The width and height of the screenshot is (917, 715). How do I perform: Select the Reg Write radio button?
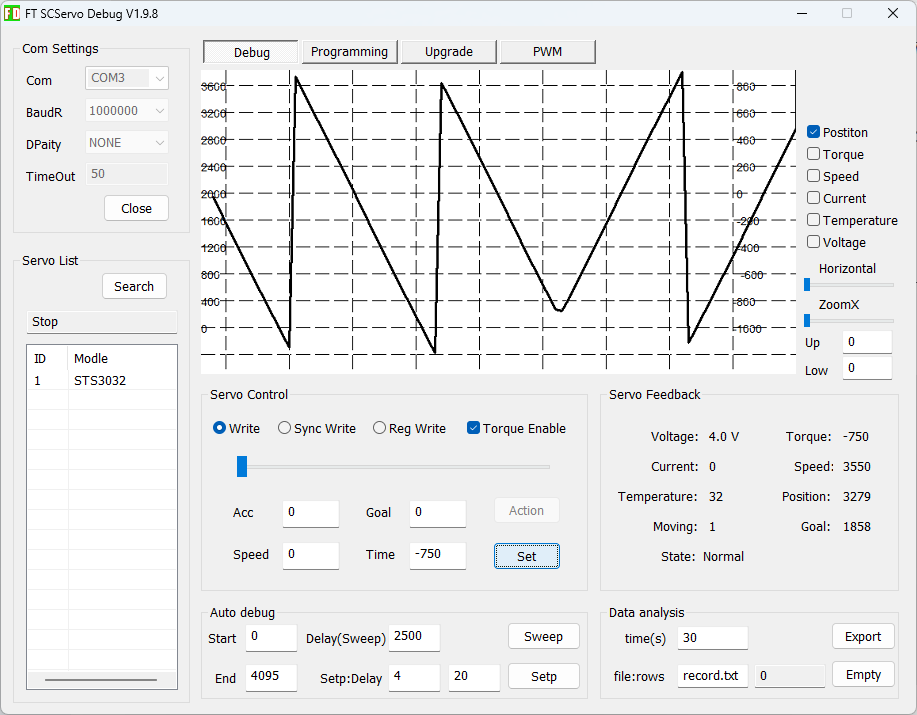click(379, 428)
